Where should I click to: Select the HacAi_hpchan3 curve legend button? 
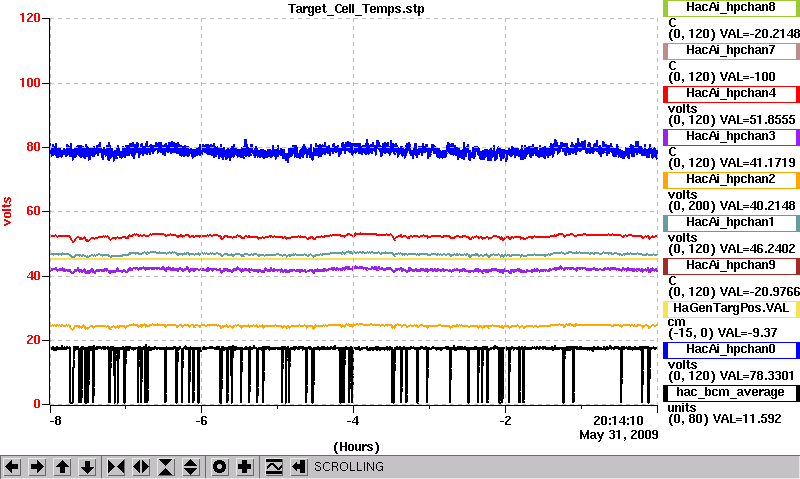pos(731,137)
